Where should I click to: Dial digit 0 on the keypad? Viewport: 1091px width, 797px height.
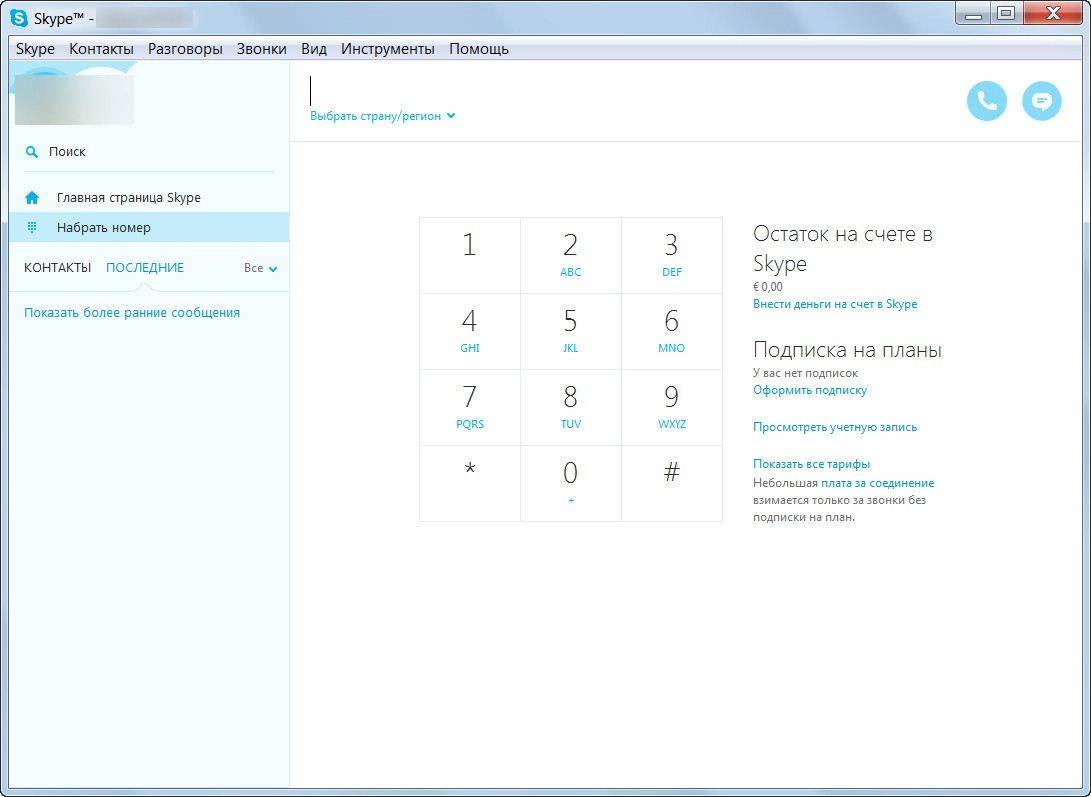click(571, 483)
